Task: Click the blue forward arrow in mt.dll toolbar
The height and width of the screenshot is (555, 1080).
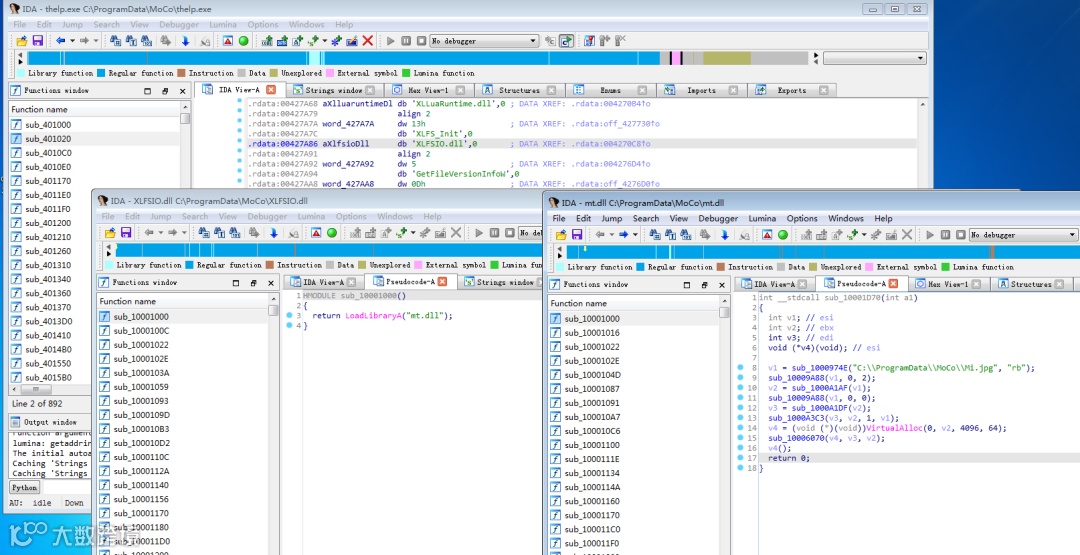Action: tap(624, 235)
